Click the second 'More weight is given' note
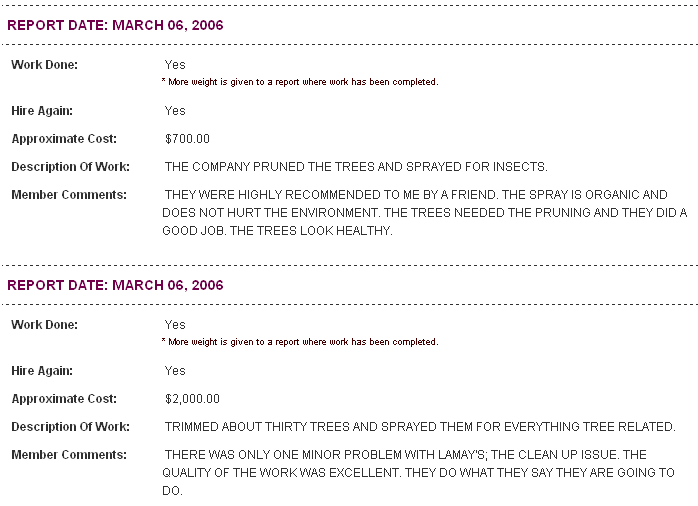Image resolution: width=698 pixels, height=506 pixels. click(x=300, y=342)
